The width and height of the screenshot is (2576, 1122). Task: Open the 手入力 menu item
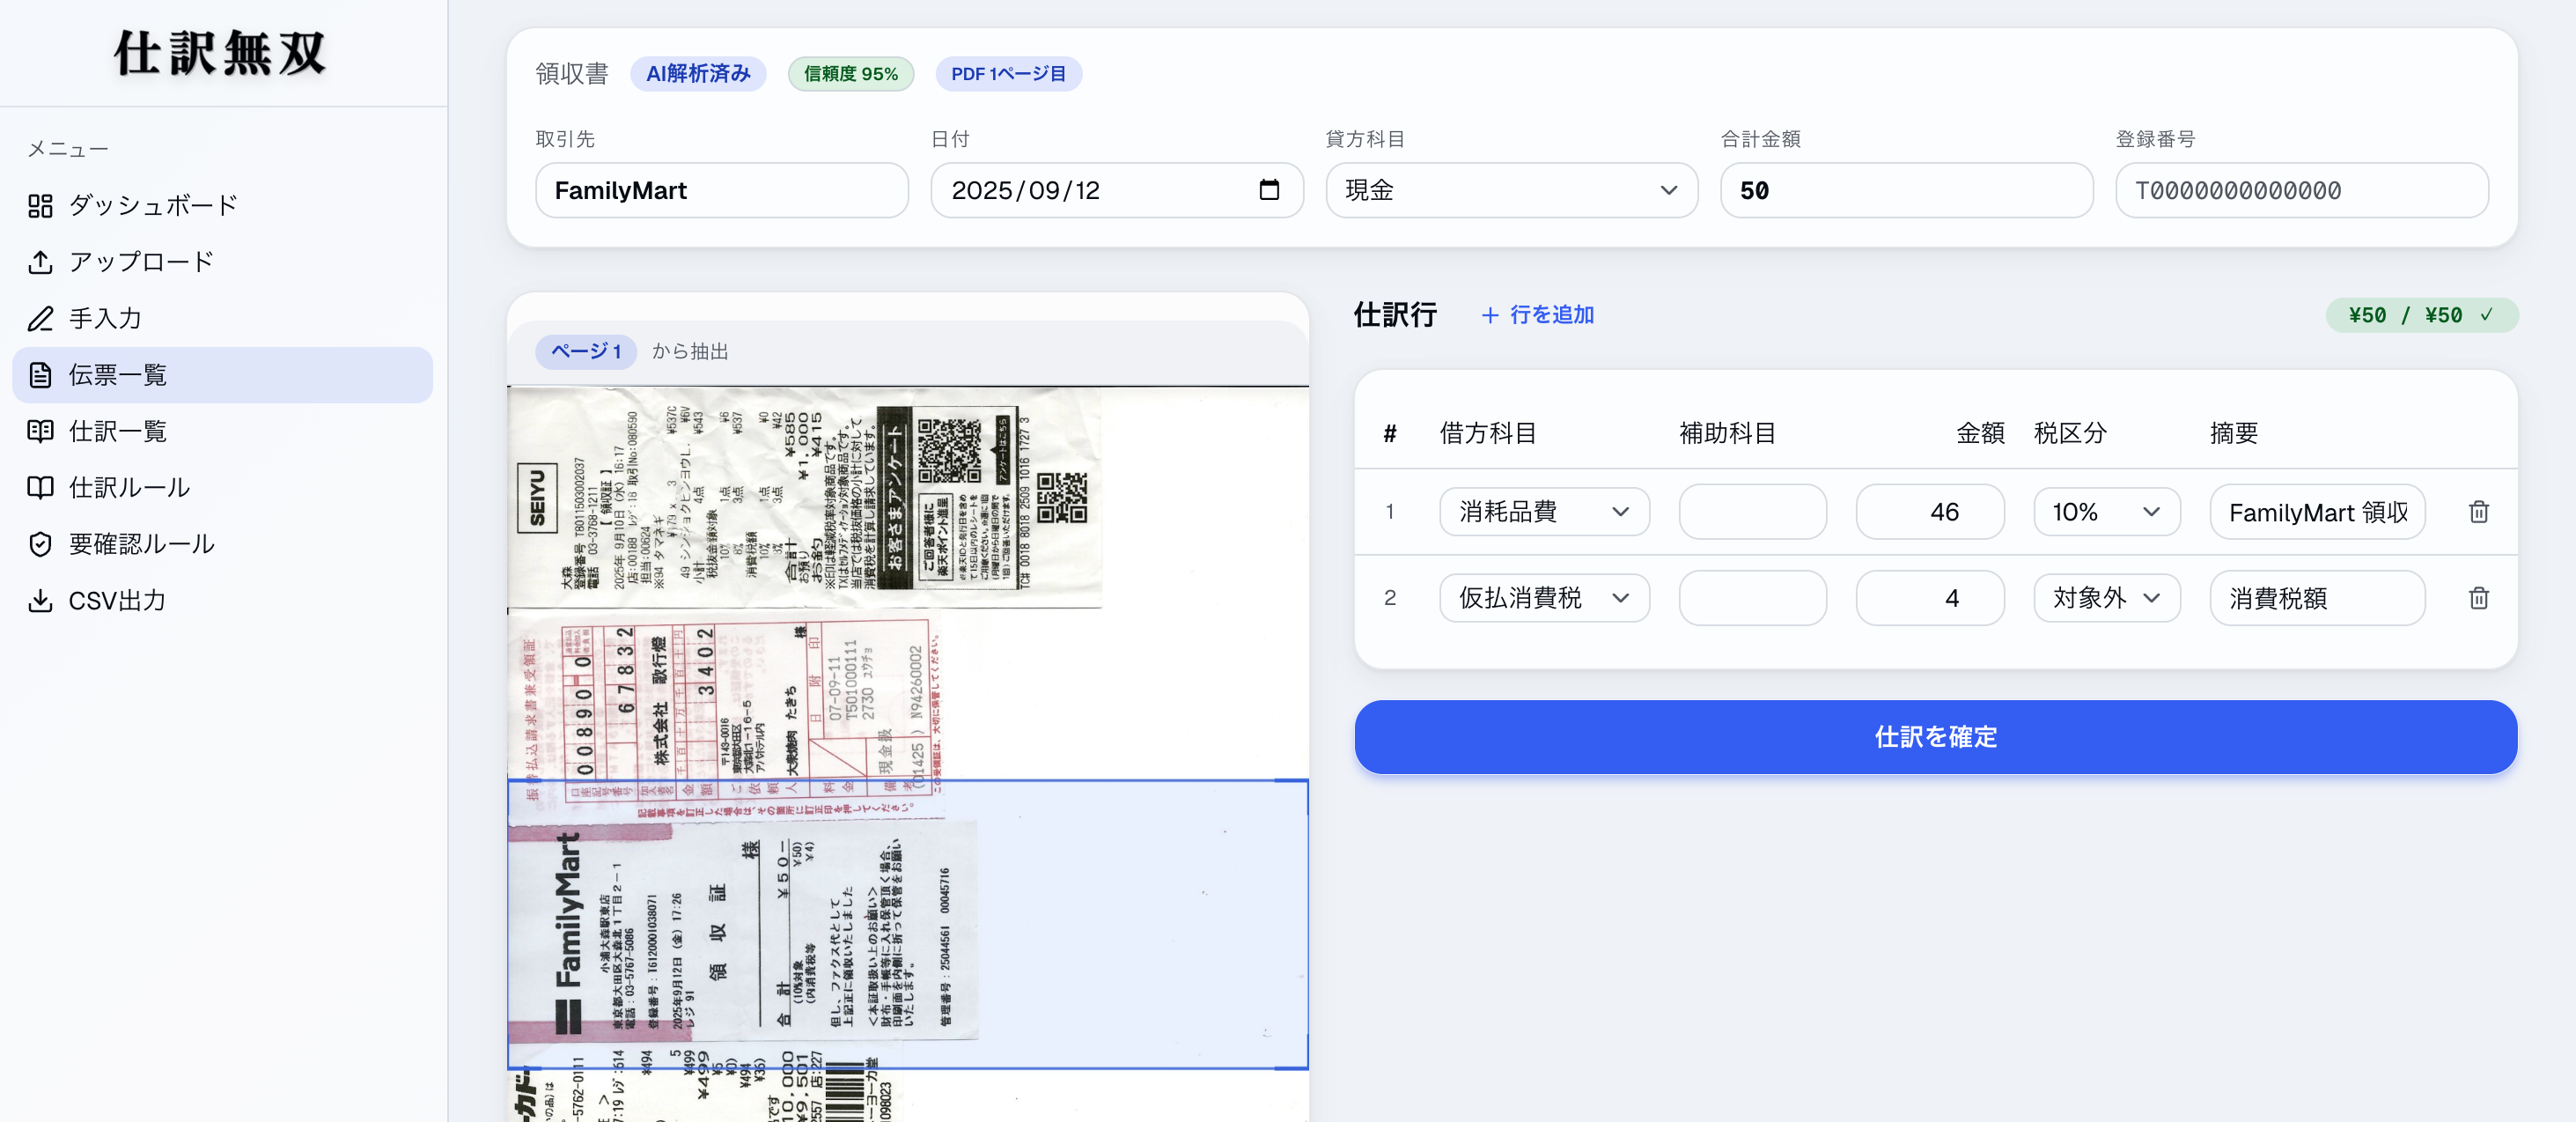coord(222,318)
